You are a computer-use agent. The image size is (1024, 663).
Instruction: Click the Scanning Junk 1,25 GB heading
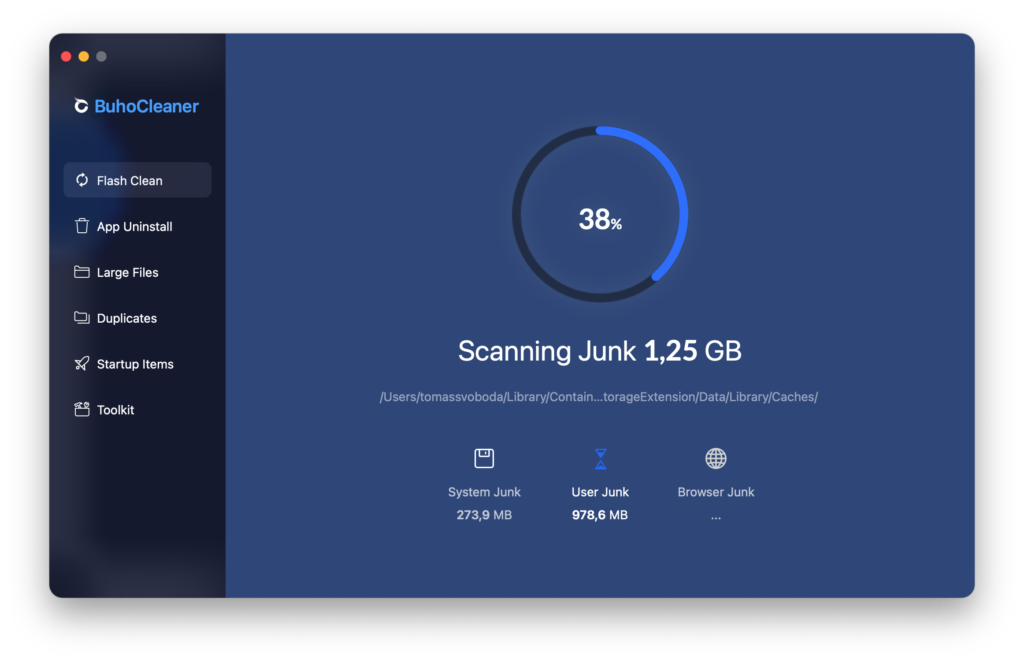tap(600, 351)
